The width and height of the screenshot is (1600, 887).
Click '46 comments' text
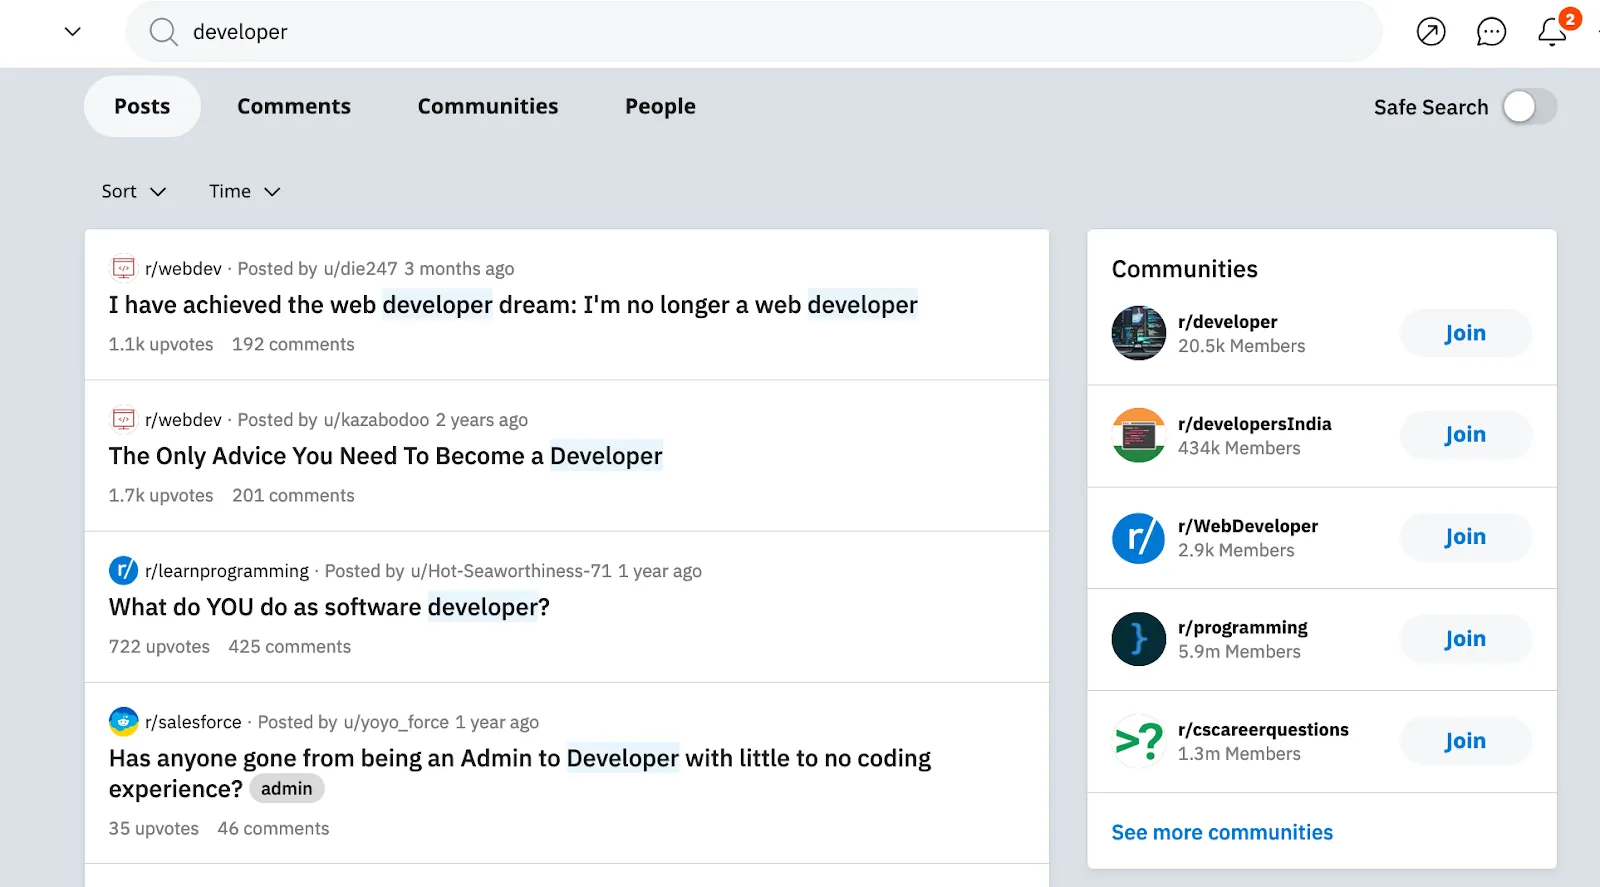(273, 828)
